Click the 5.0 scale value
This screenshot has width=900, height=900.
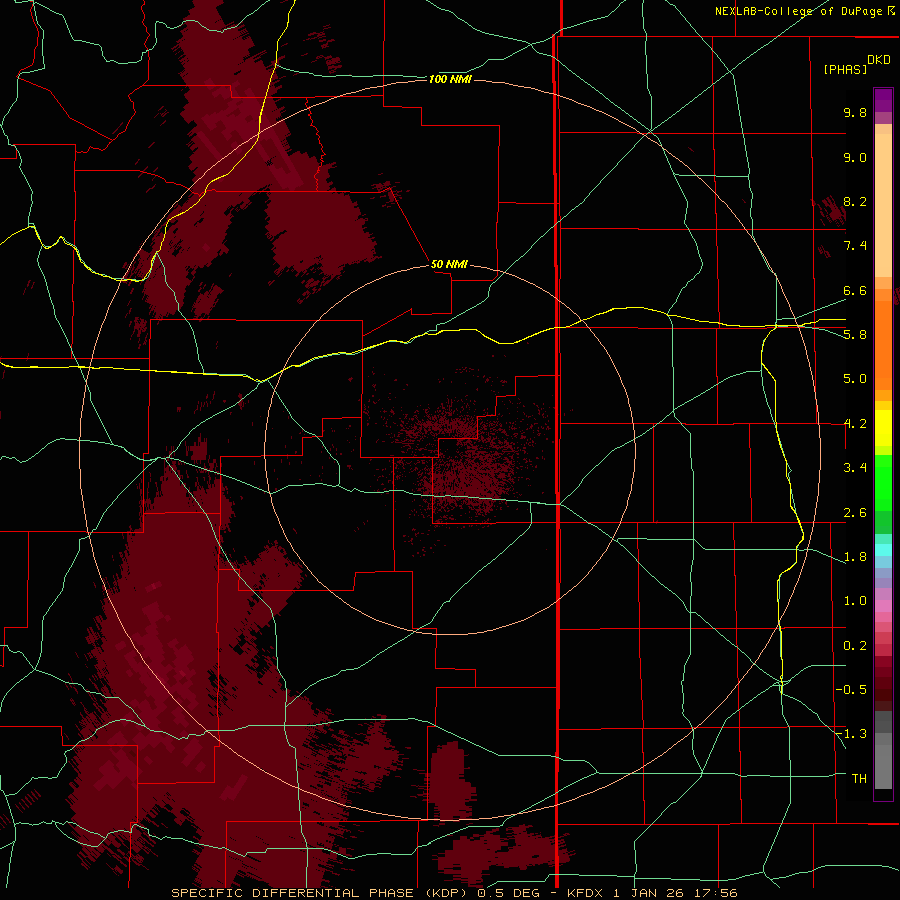coord(855,379)
